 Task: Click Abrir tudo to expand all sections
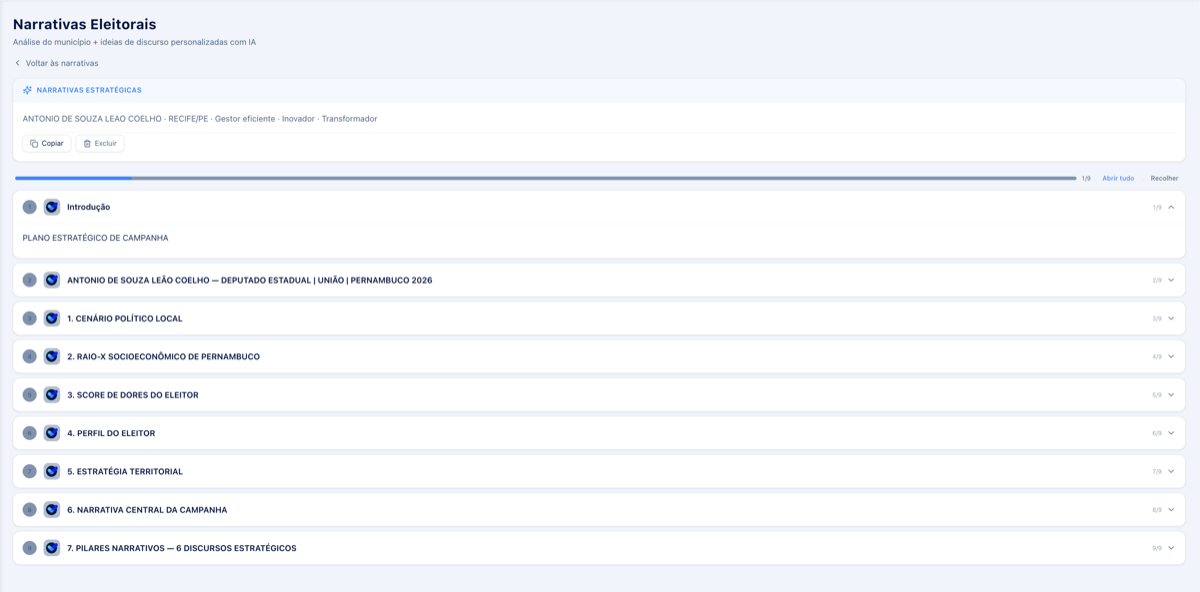[1118, 178]
